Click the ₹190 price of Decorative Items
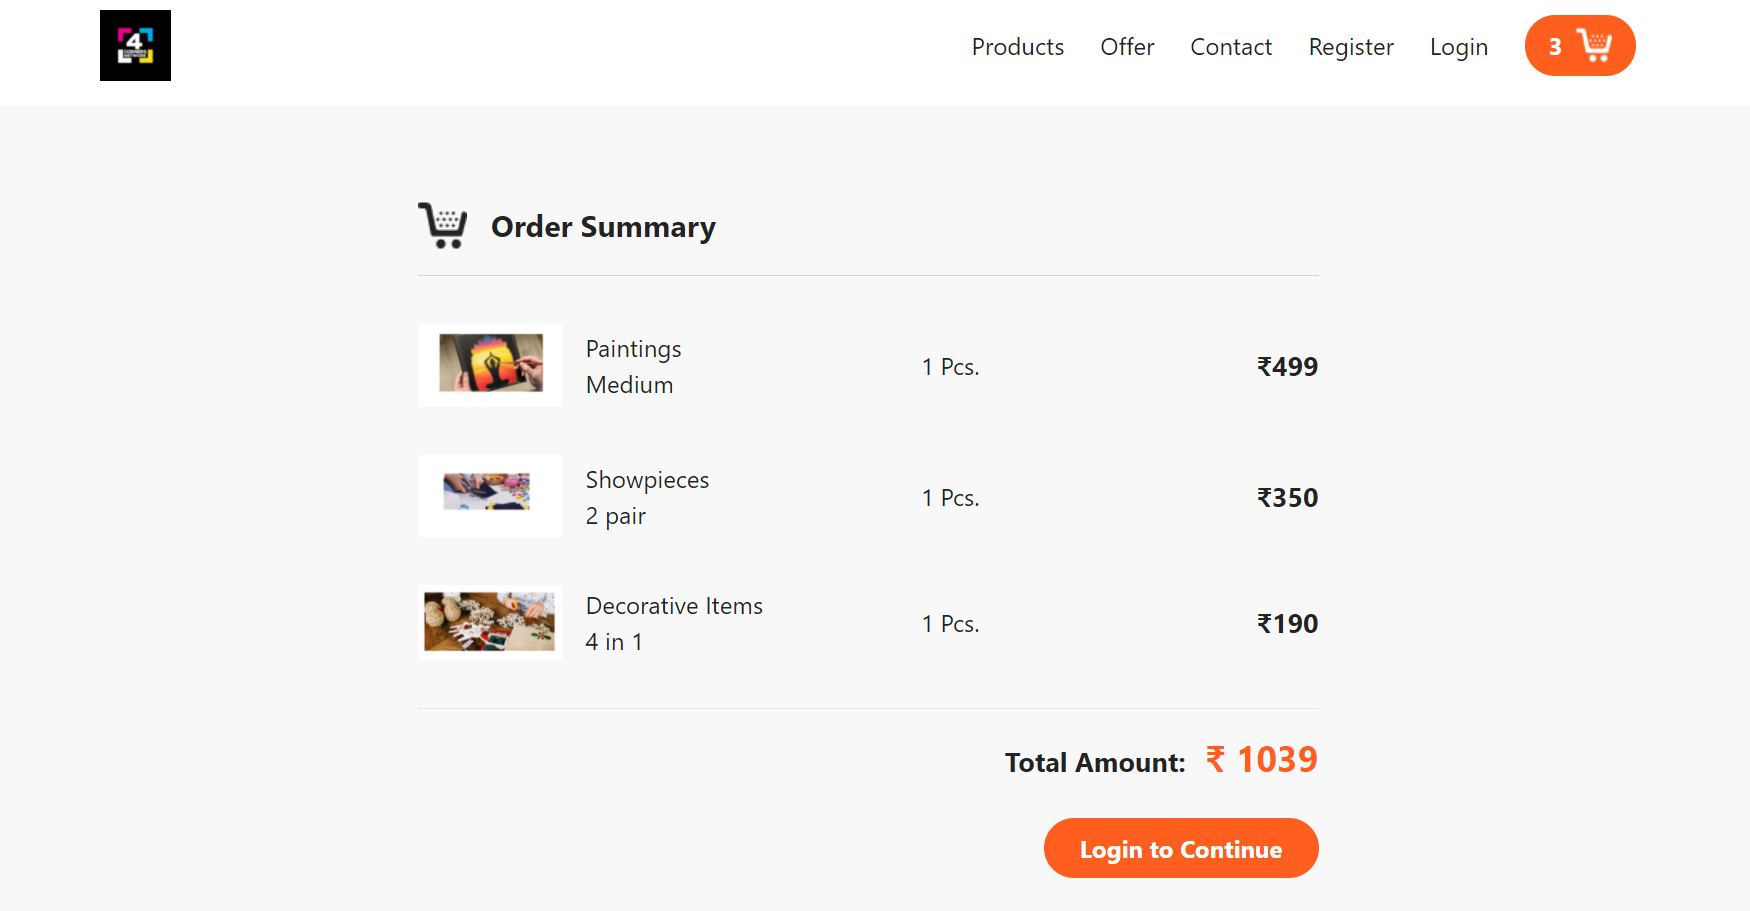Image resolution: width=1750 pixels, height=911 pixels. (1287, 624)
